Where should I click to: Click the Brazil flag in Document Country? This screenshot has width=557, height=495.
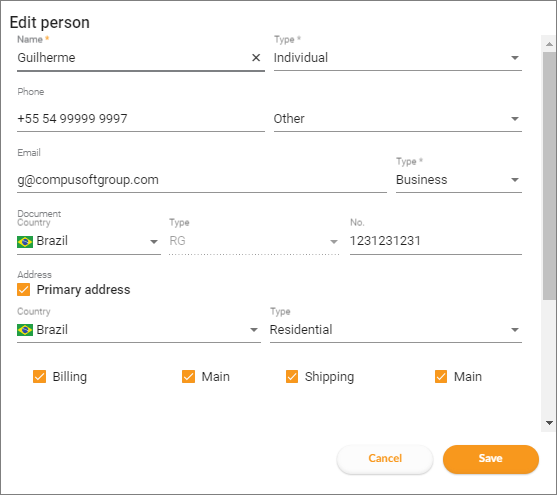coord(25,242)
